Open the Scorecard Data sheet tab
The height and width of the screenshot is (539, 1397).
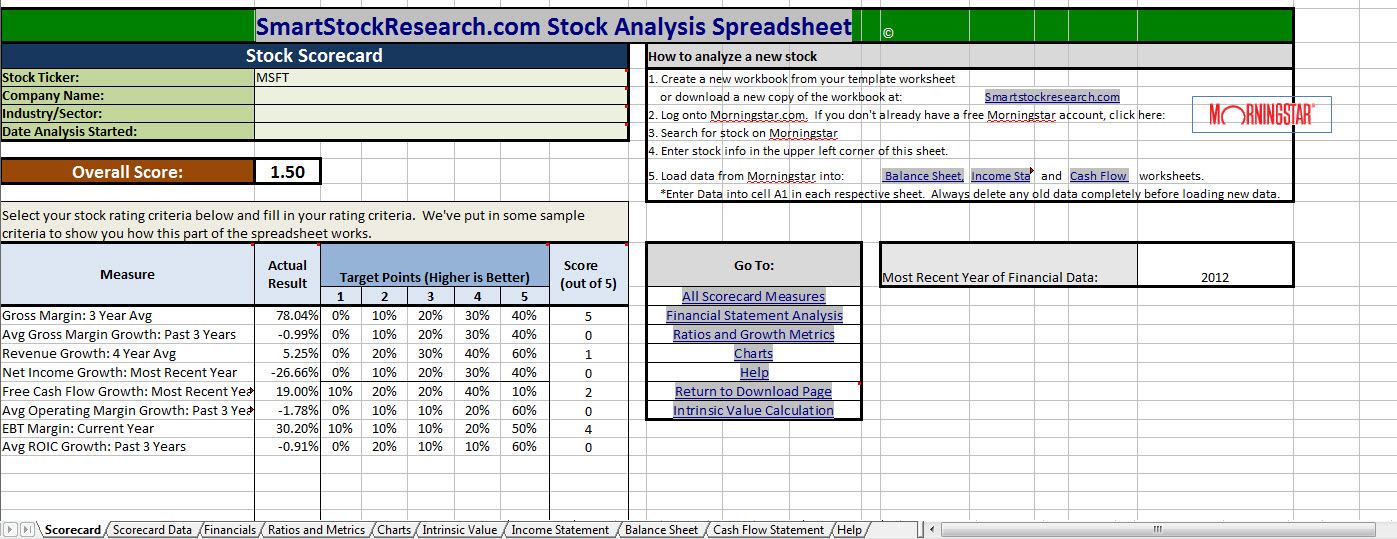(x=152, y=530)
